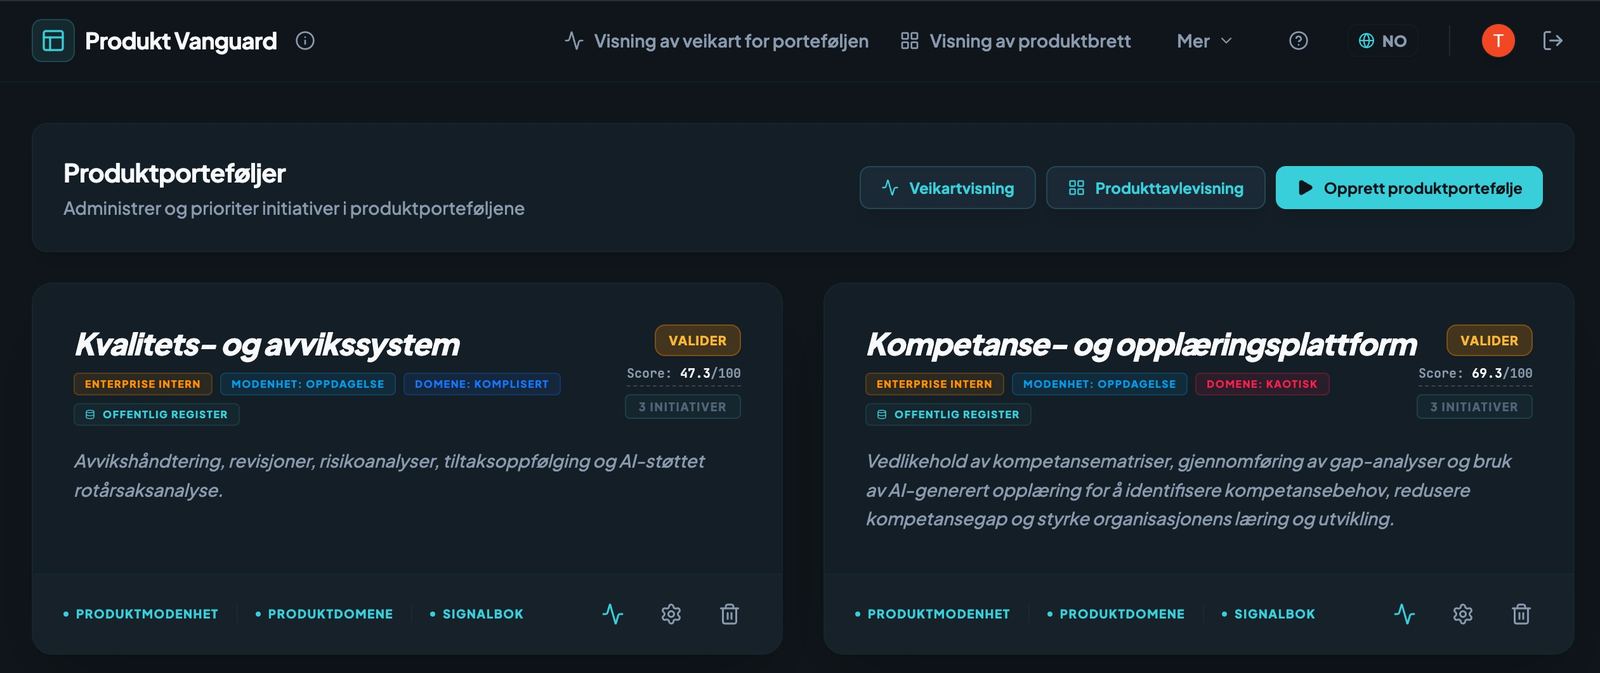Open Produktdomene link on Kompetanse- og opplæringsplattform card
Image resolution: width=1600 pixels, height=673 pixels.
(x=1116, y=614)
